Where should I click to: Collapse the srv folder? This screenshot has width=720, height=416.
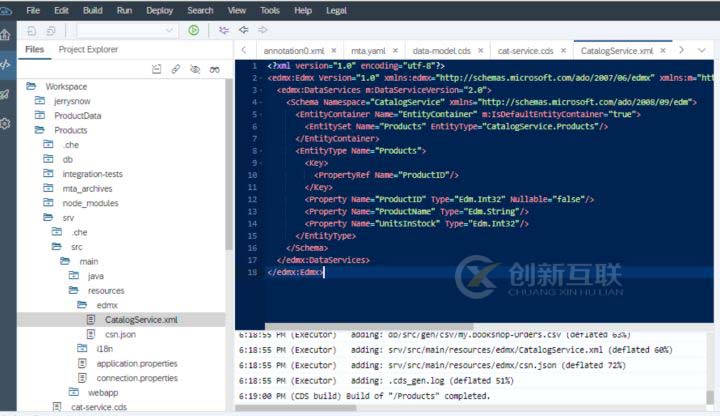[48, 217]
